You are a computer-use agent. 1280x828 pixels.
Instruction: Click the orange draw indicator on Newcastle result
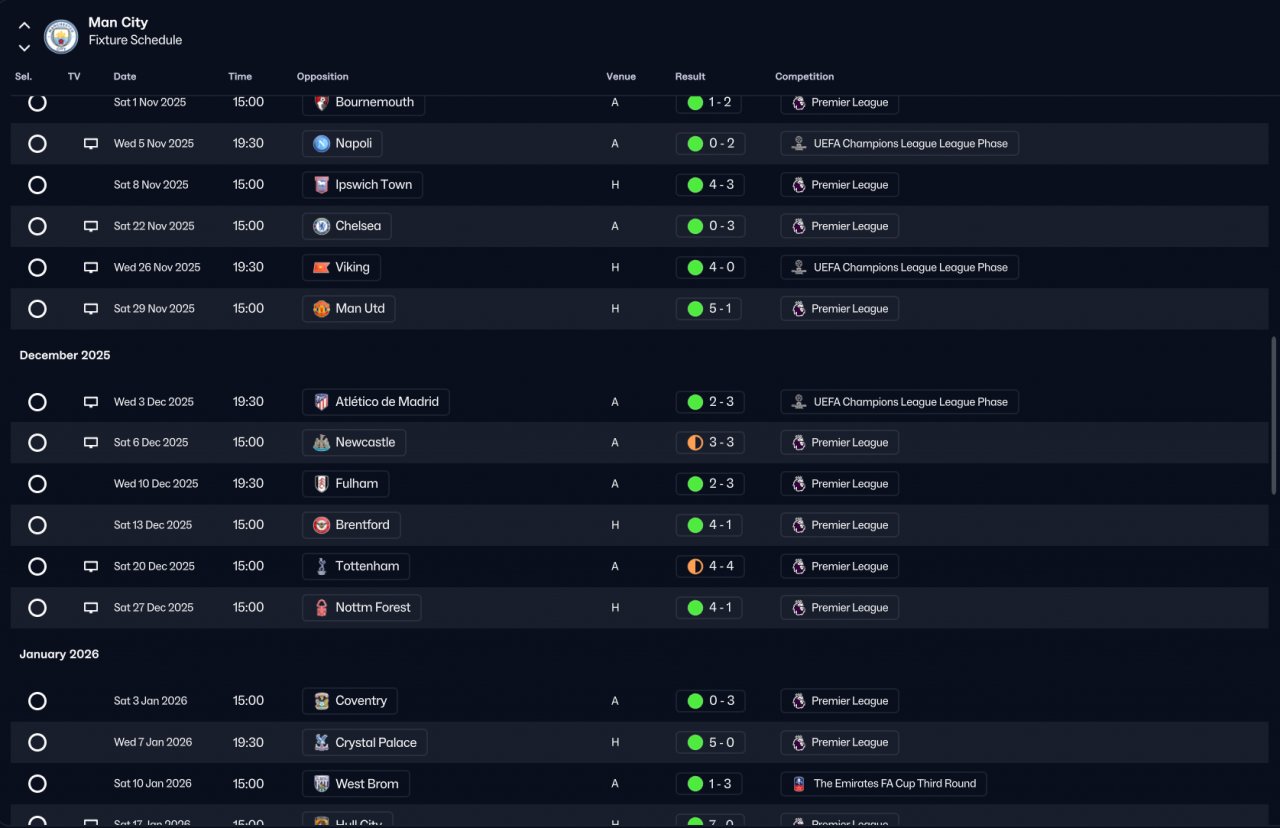tap(695, 443)
